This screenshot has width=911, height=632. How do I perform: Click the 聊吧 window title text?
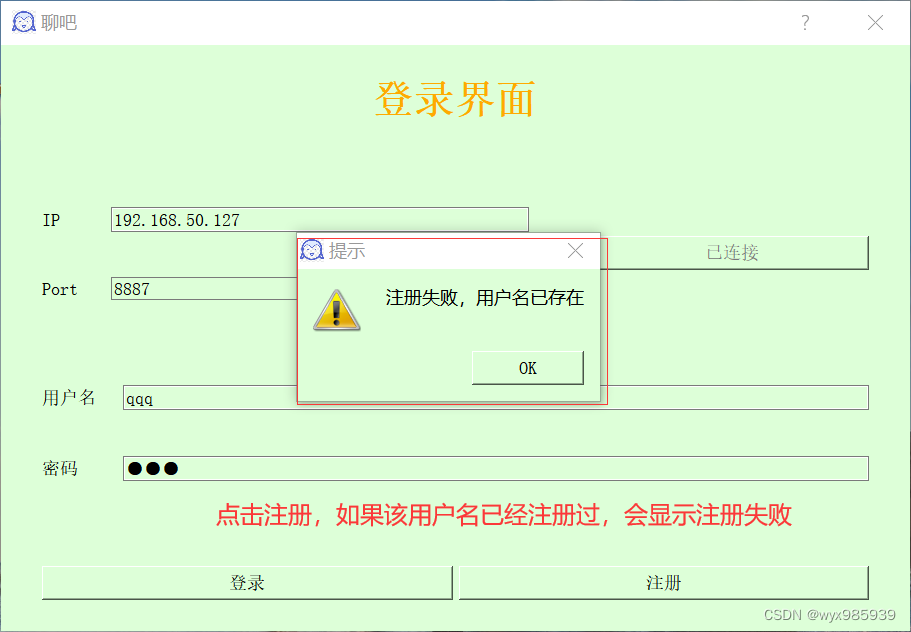(59, 23)
